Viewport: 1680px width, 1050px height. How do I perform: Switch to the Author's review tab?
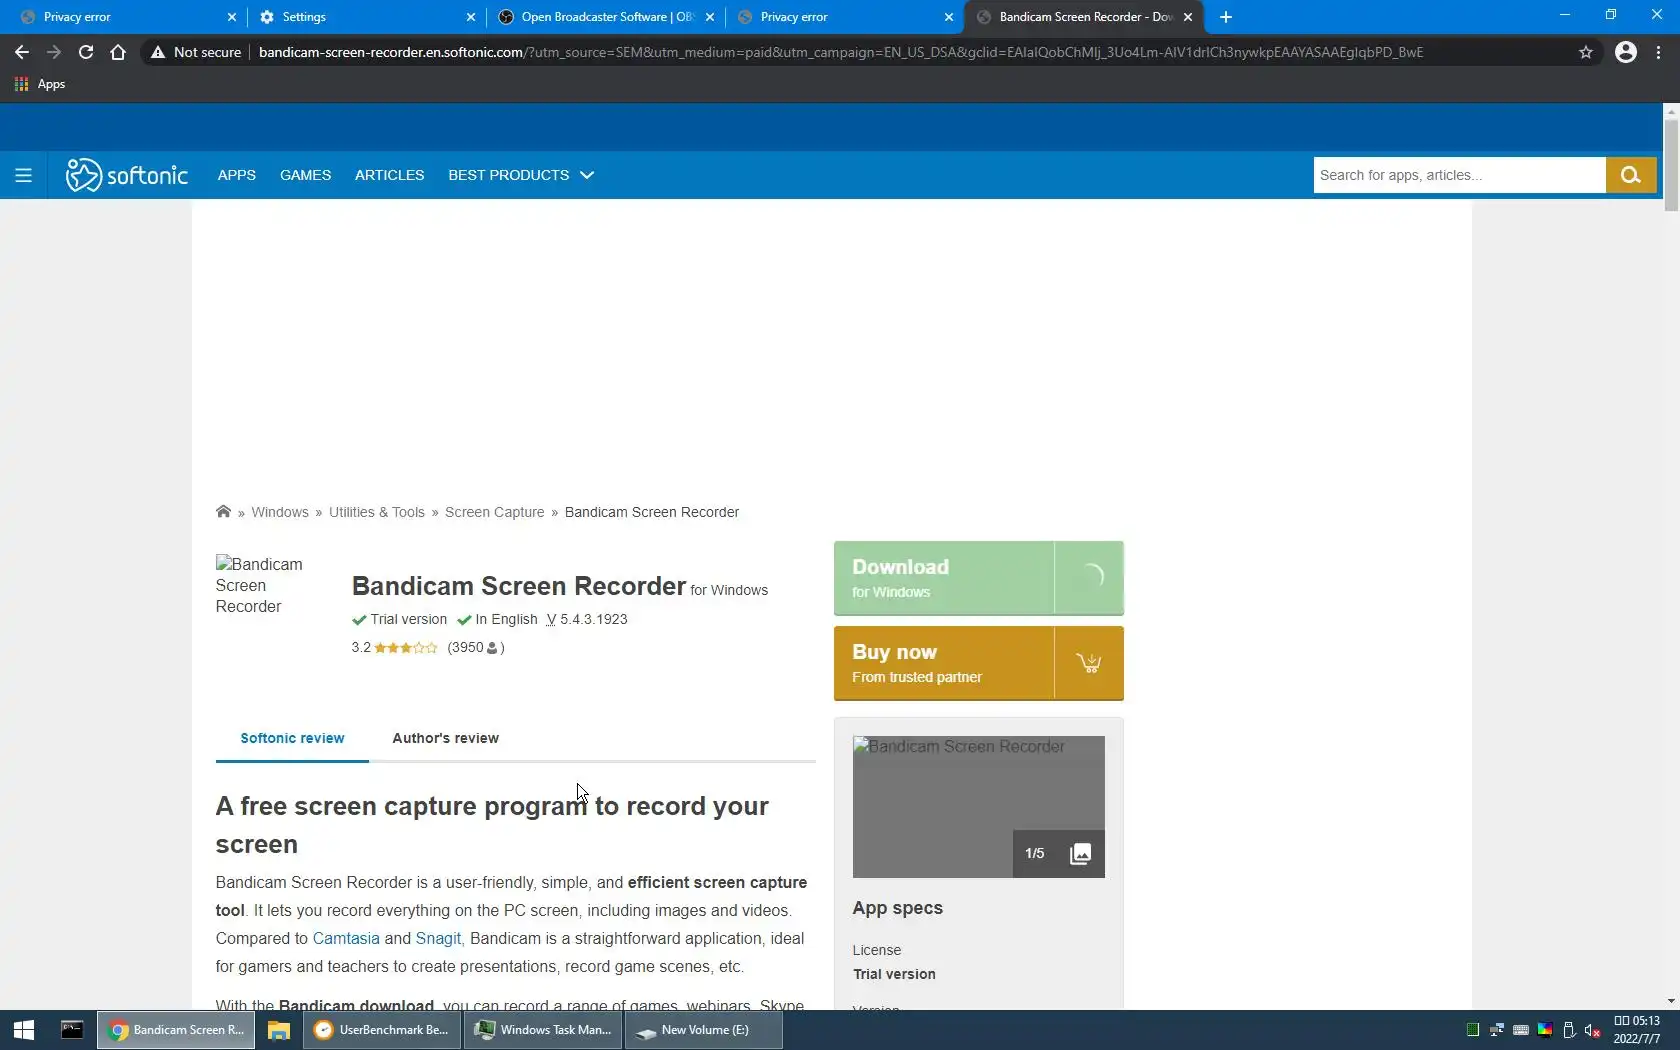coord(445,738)
